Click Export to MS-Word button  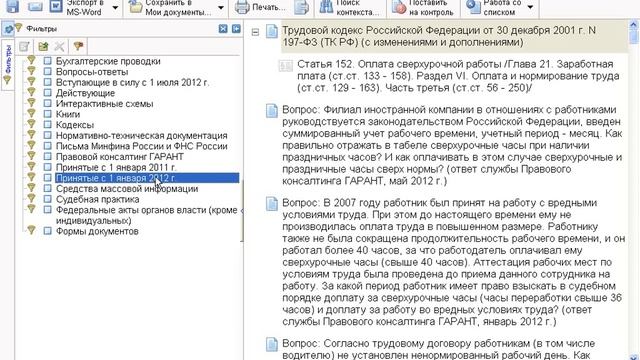[77, 7]
